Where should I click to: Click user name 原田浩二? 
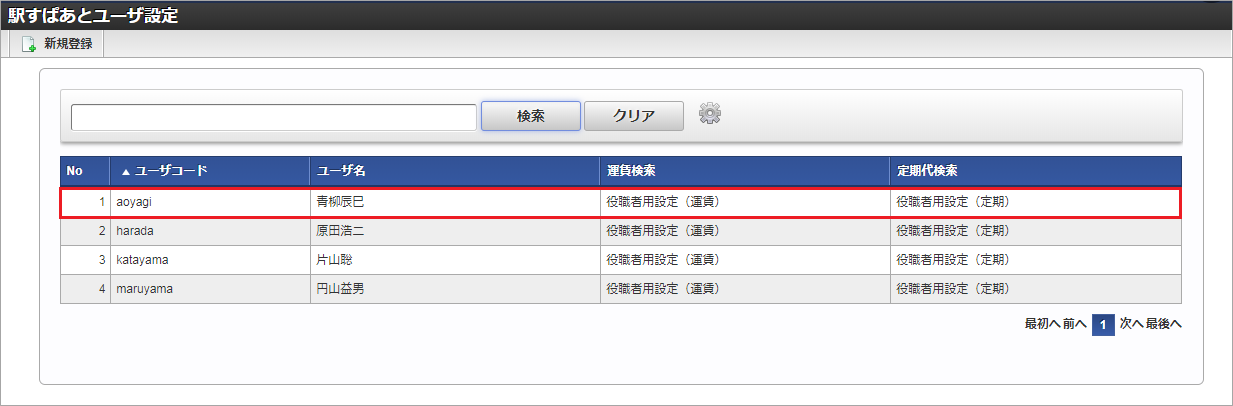tap(342, 231)
